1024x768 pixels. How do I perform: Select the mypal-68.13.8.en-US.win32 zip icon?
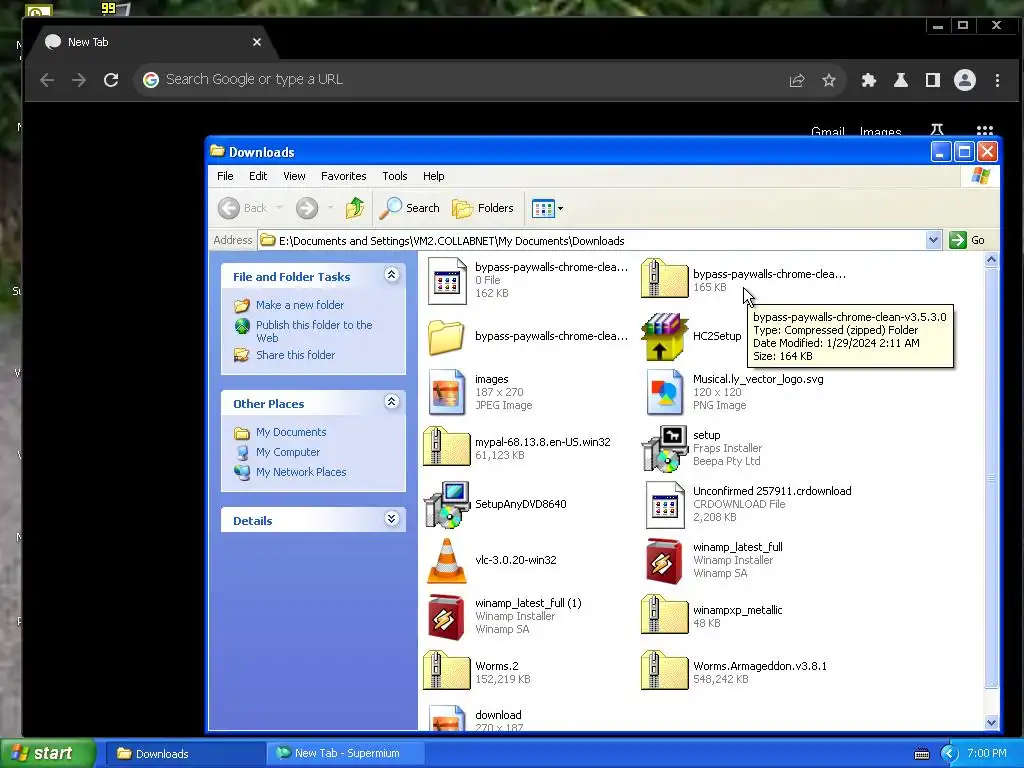[x=447, y=446]
